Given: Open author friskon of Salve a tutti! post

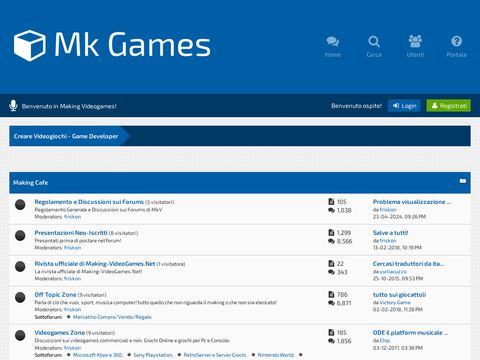Looking at the screenshot, I should (x=388, y=241).
